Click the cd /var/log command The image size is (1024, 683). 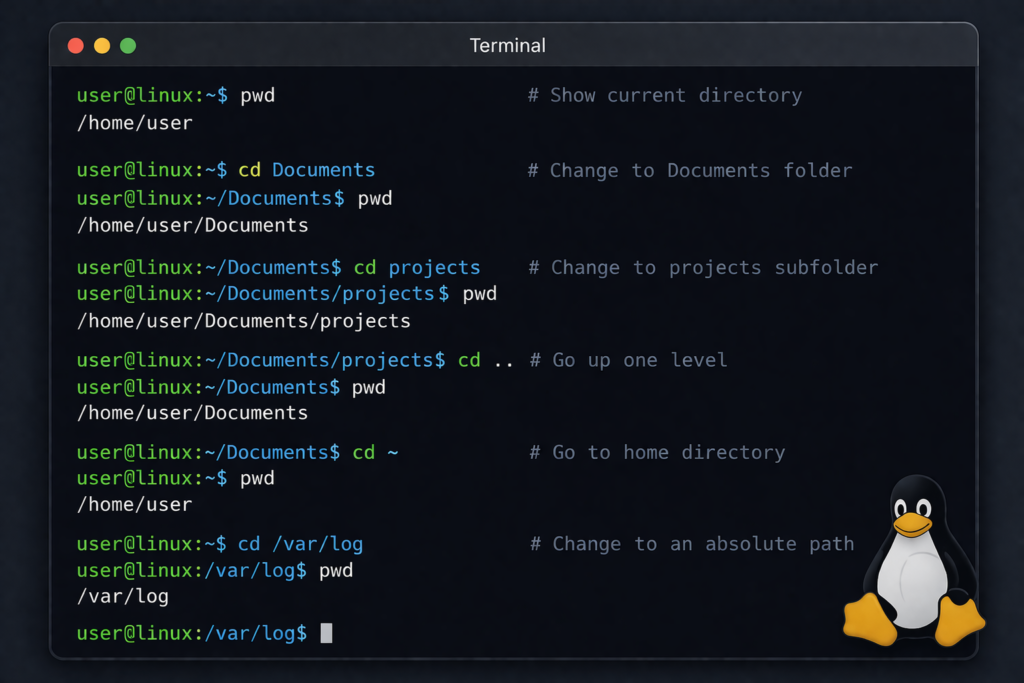click(301, 543)
